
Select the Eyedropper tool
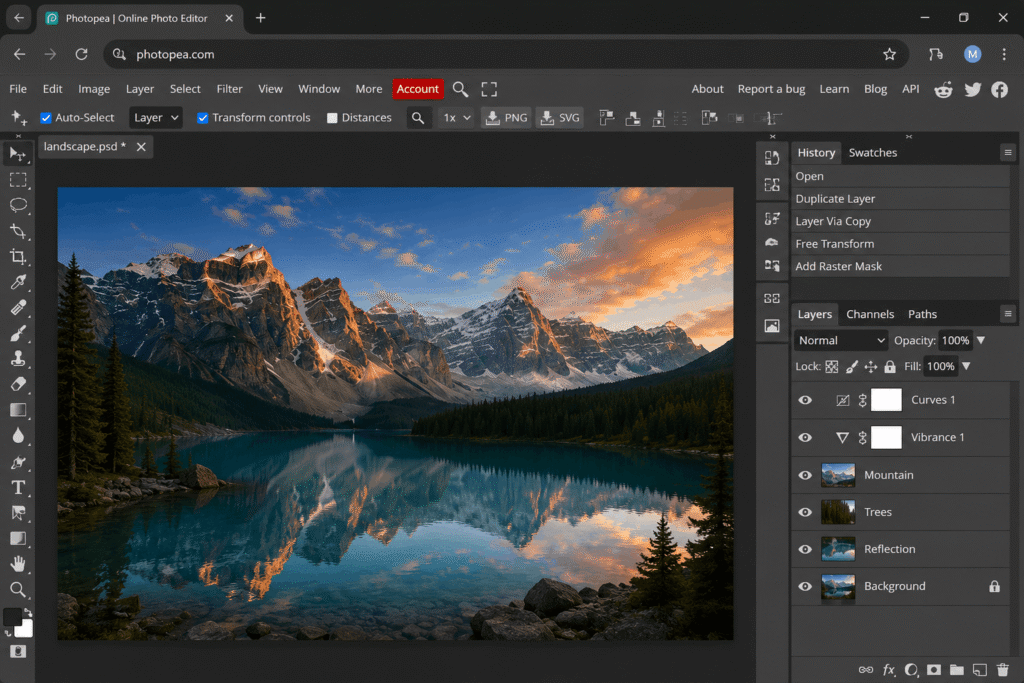click(18, 282)
